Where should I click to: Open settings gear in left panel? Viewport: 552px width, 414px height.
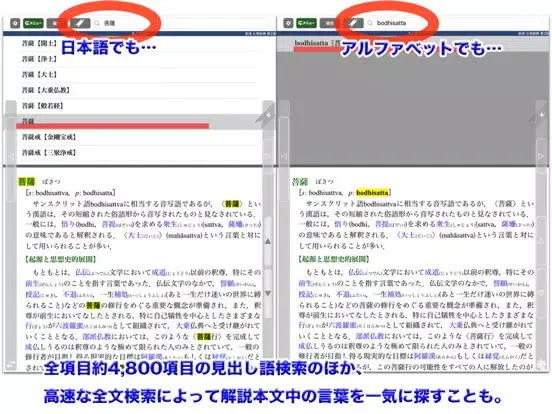click(15, 23)
